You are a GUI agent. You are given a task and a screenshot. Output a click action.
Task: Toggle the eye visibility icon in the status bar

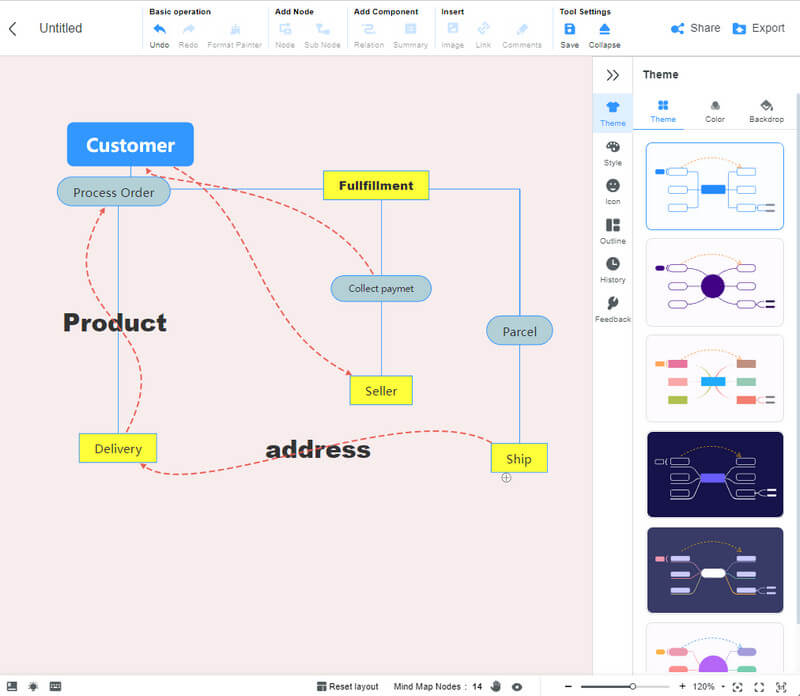517,686
